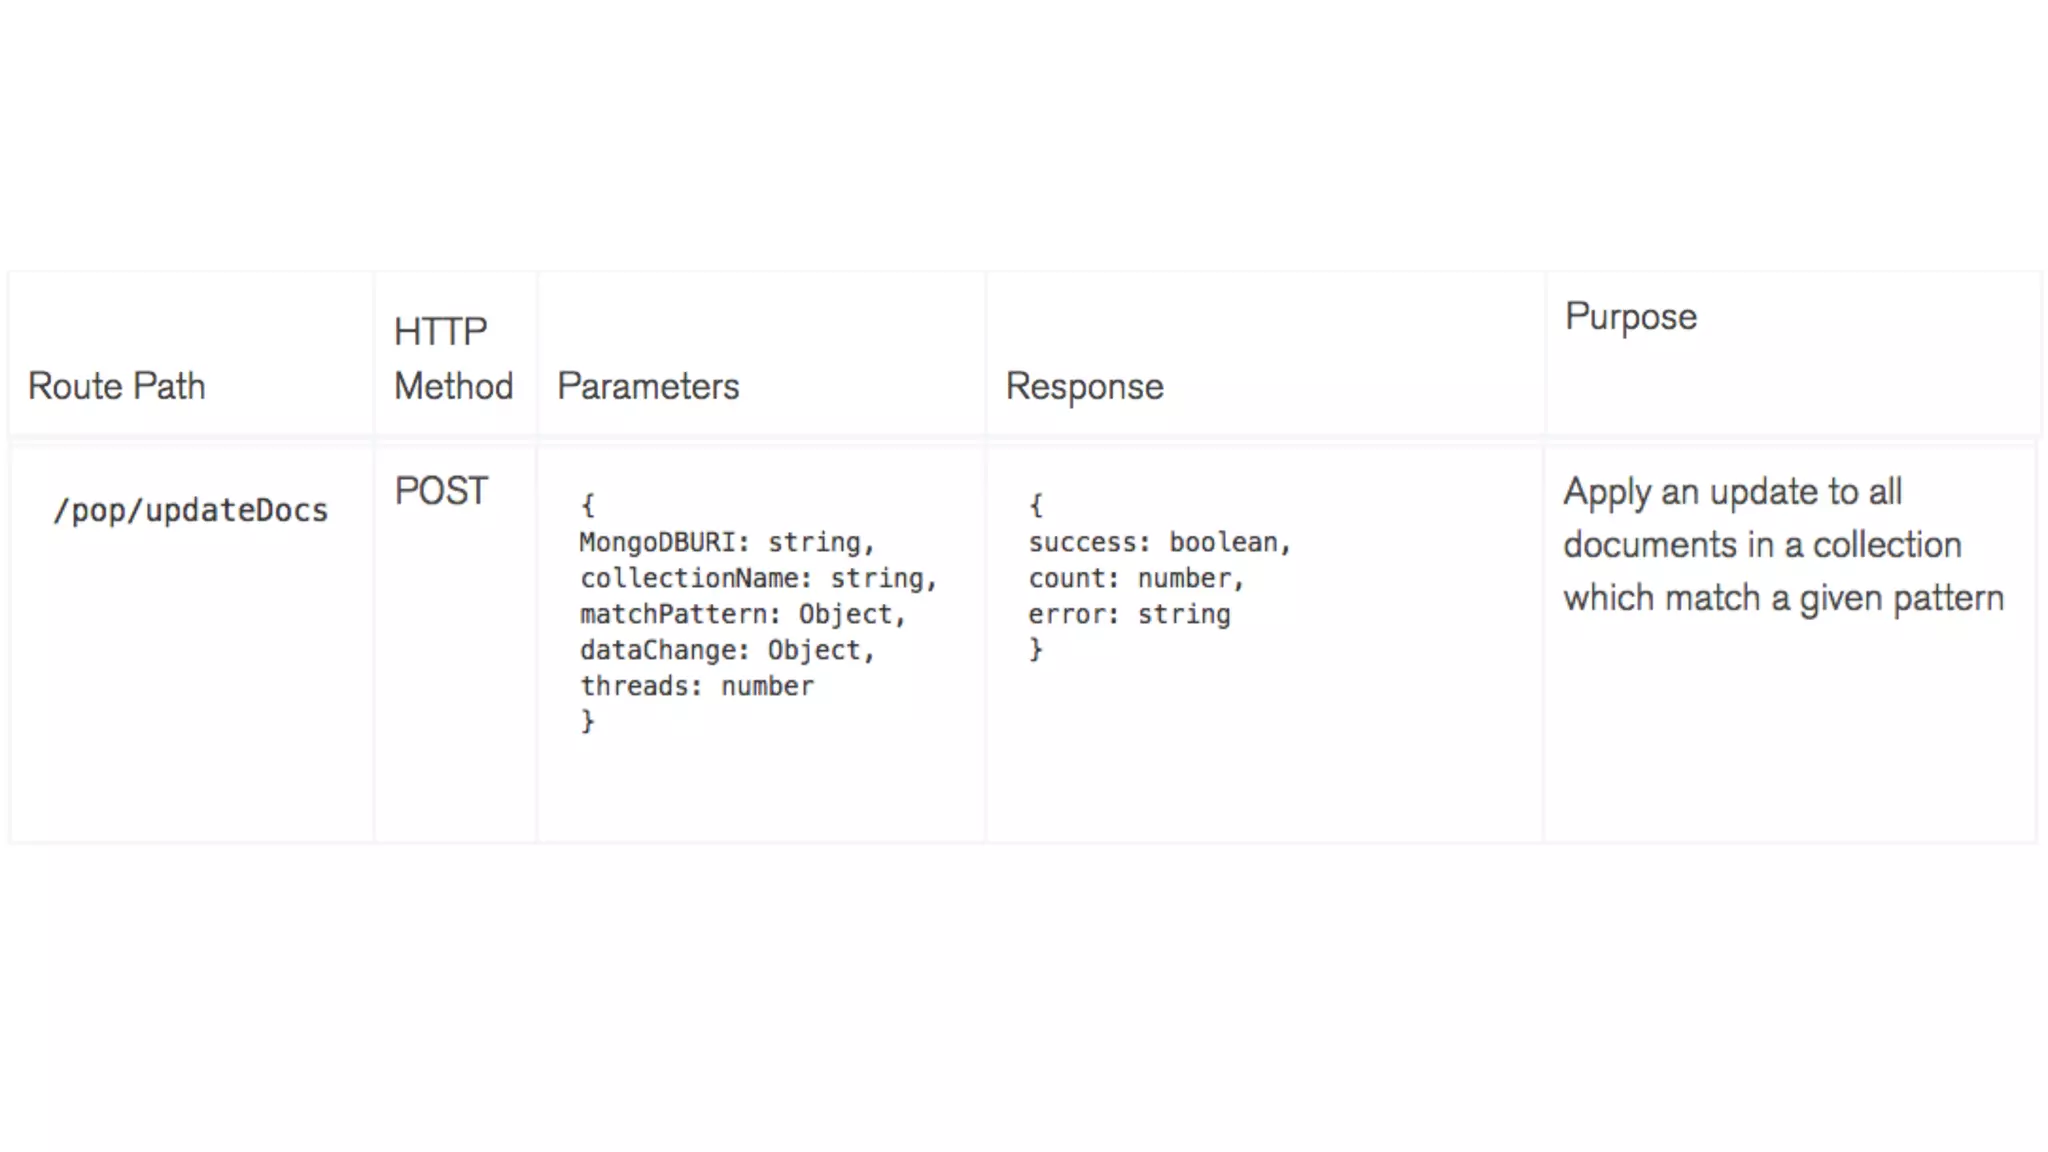Image resolution: width=2048 pixels, height=1152 pixels.
Task: Click the /pop/updateDocs route path
Action: 190,510
